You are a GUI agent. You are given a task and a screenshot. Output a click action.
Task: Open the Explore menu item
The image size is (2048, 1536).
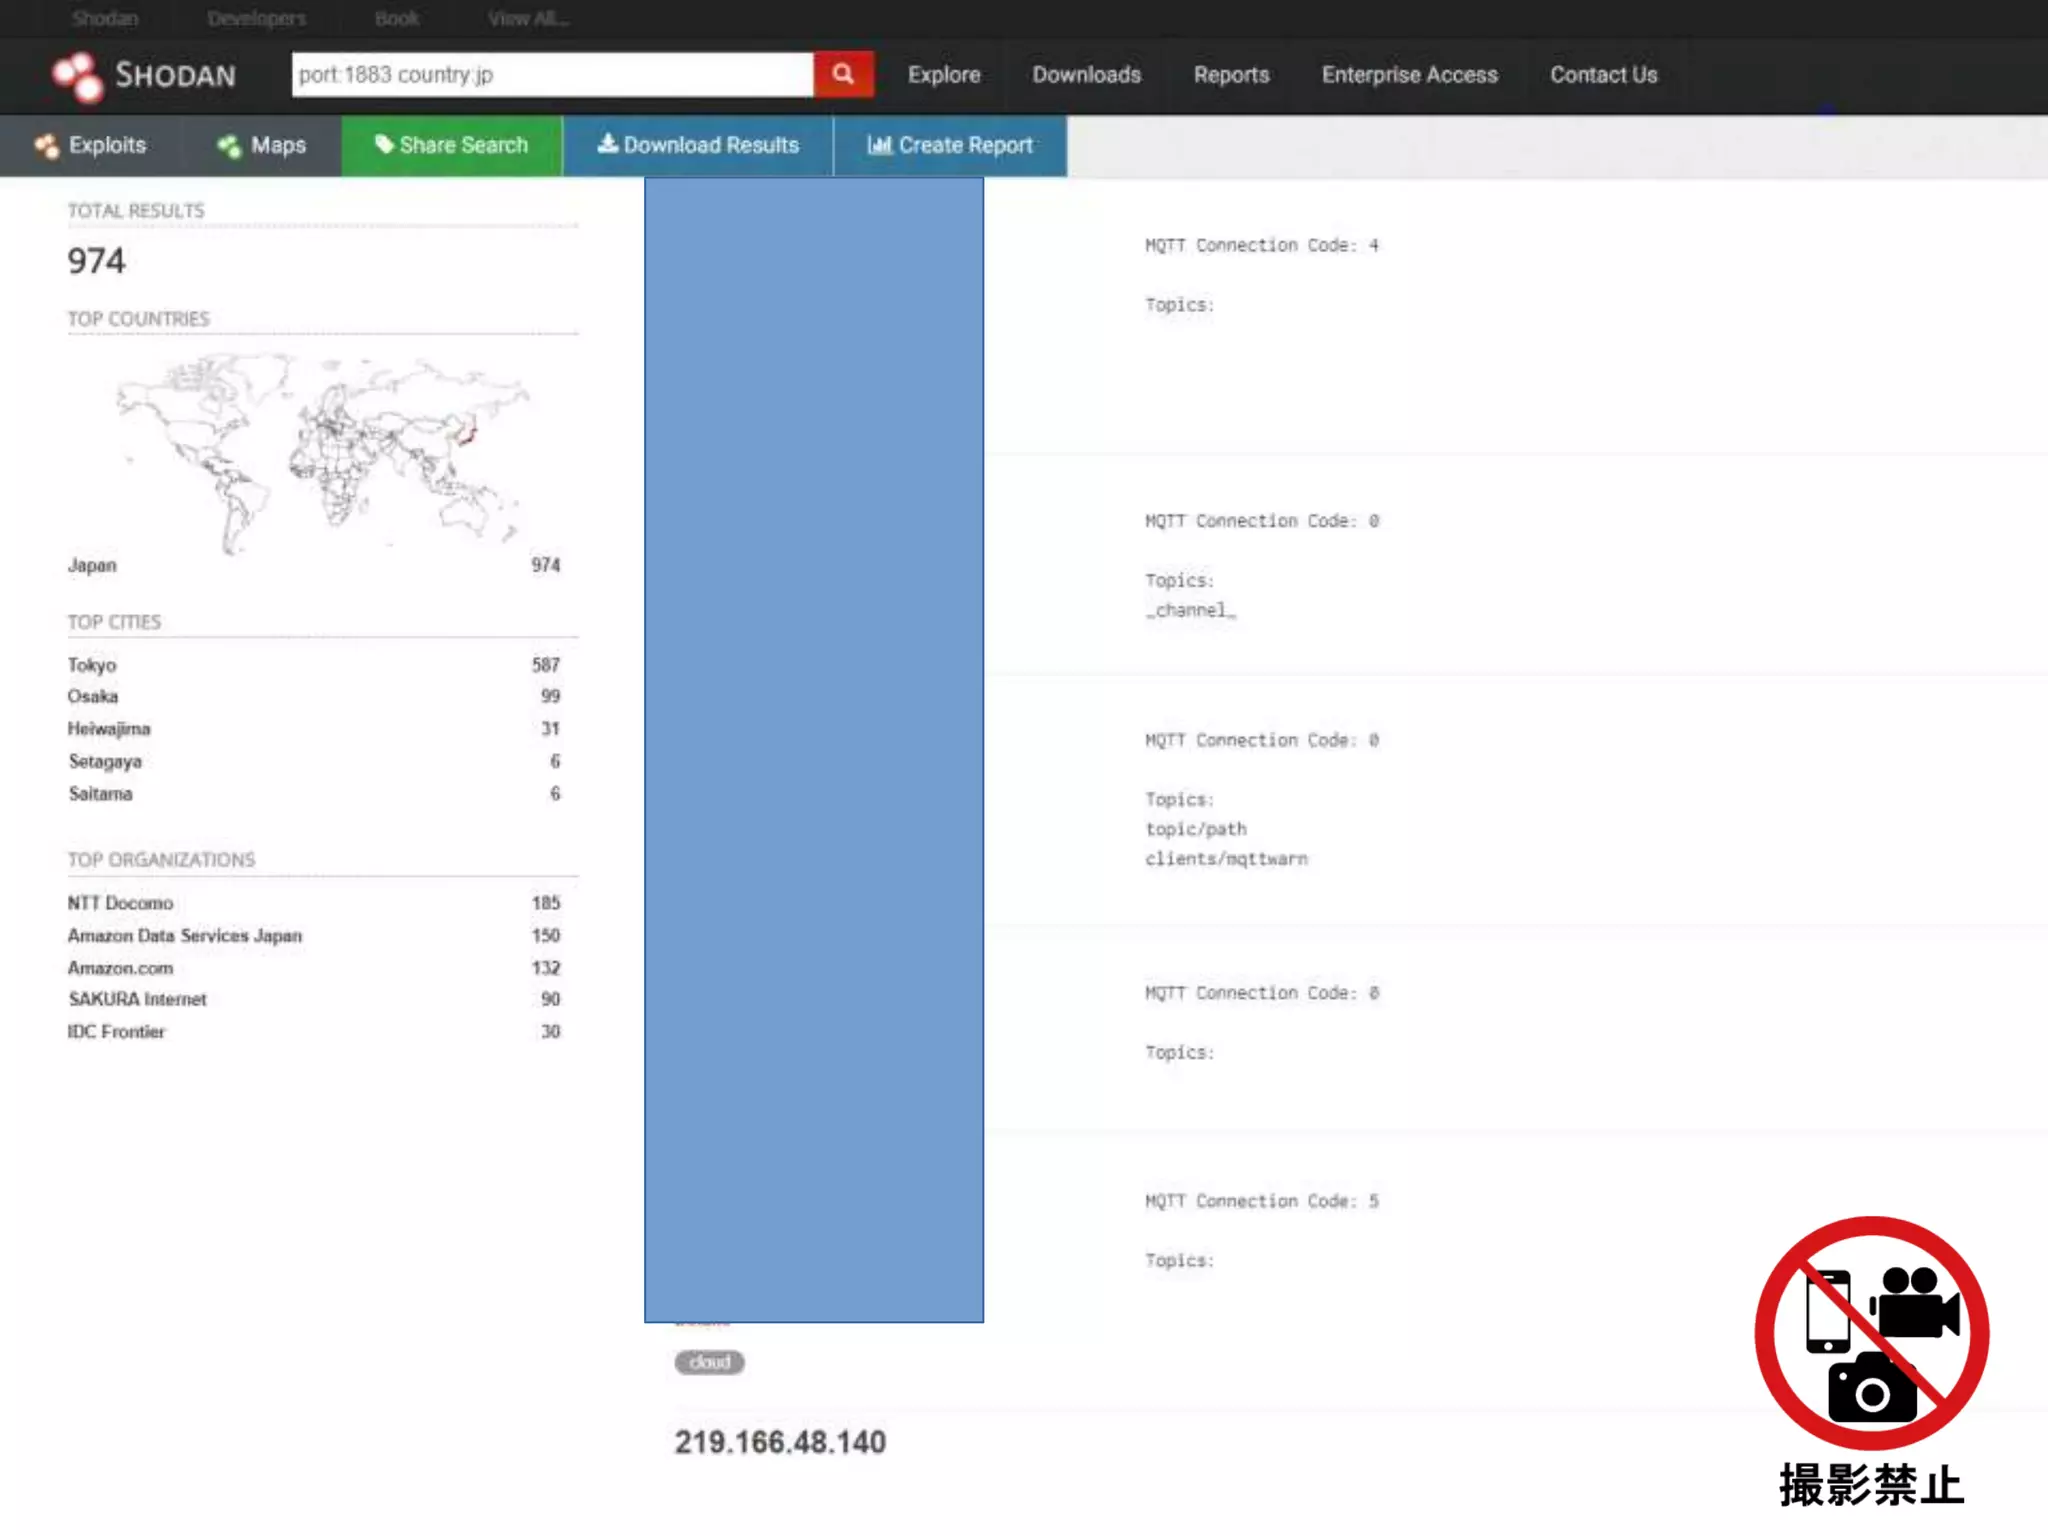943,75
